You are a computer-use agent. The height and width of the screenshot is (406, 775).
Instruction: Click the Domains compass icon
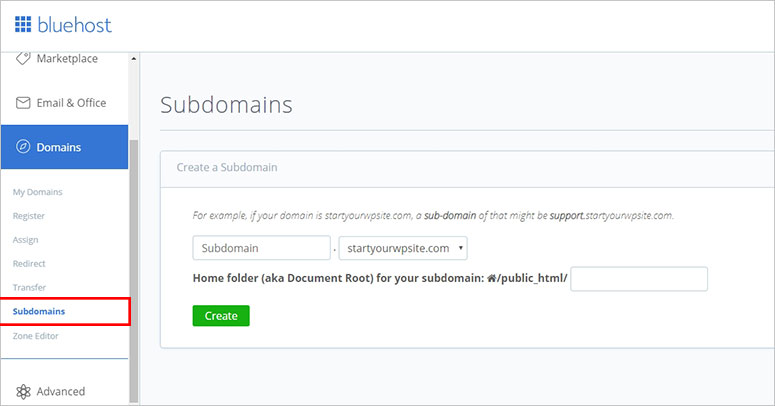click(x=23, y=147)
